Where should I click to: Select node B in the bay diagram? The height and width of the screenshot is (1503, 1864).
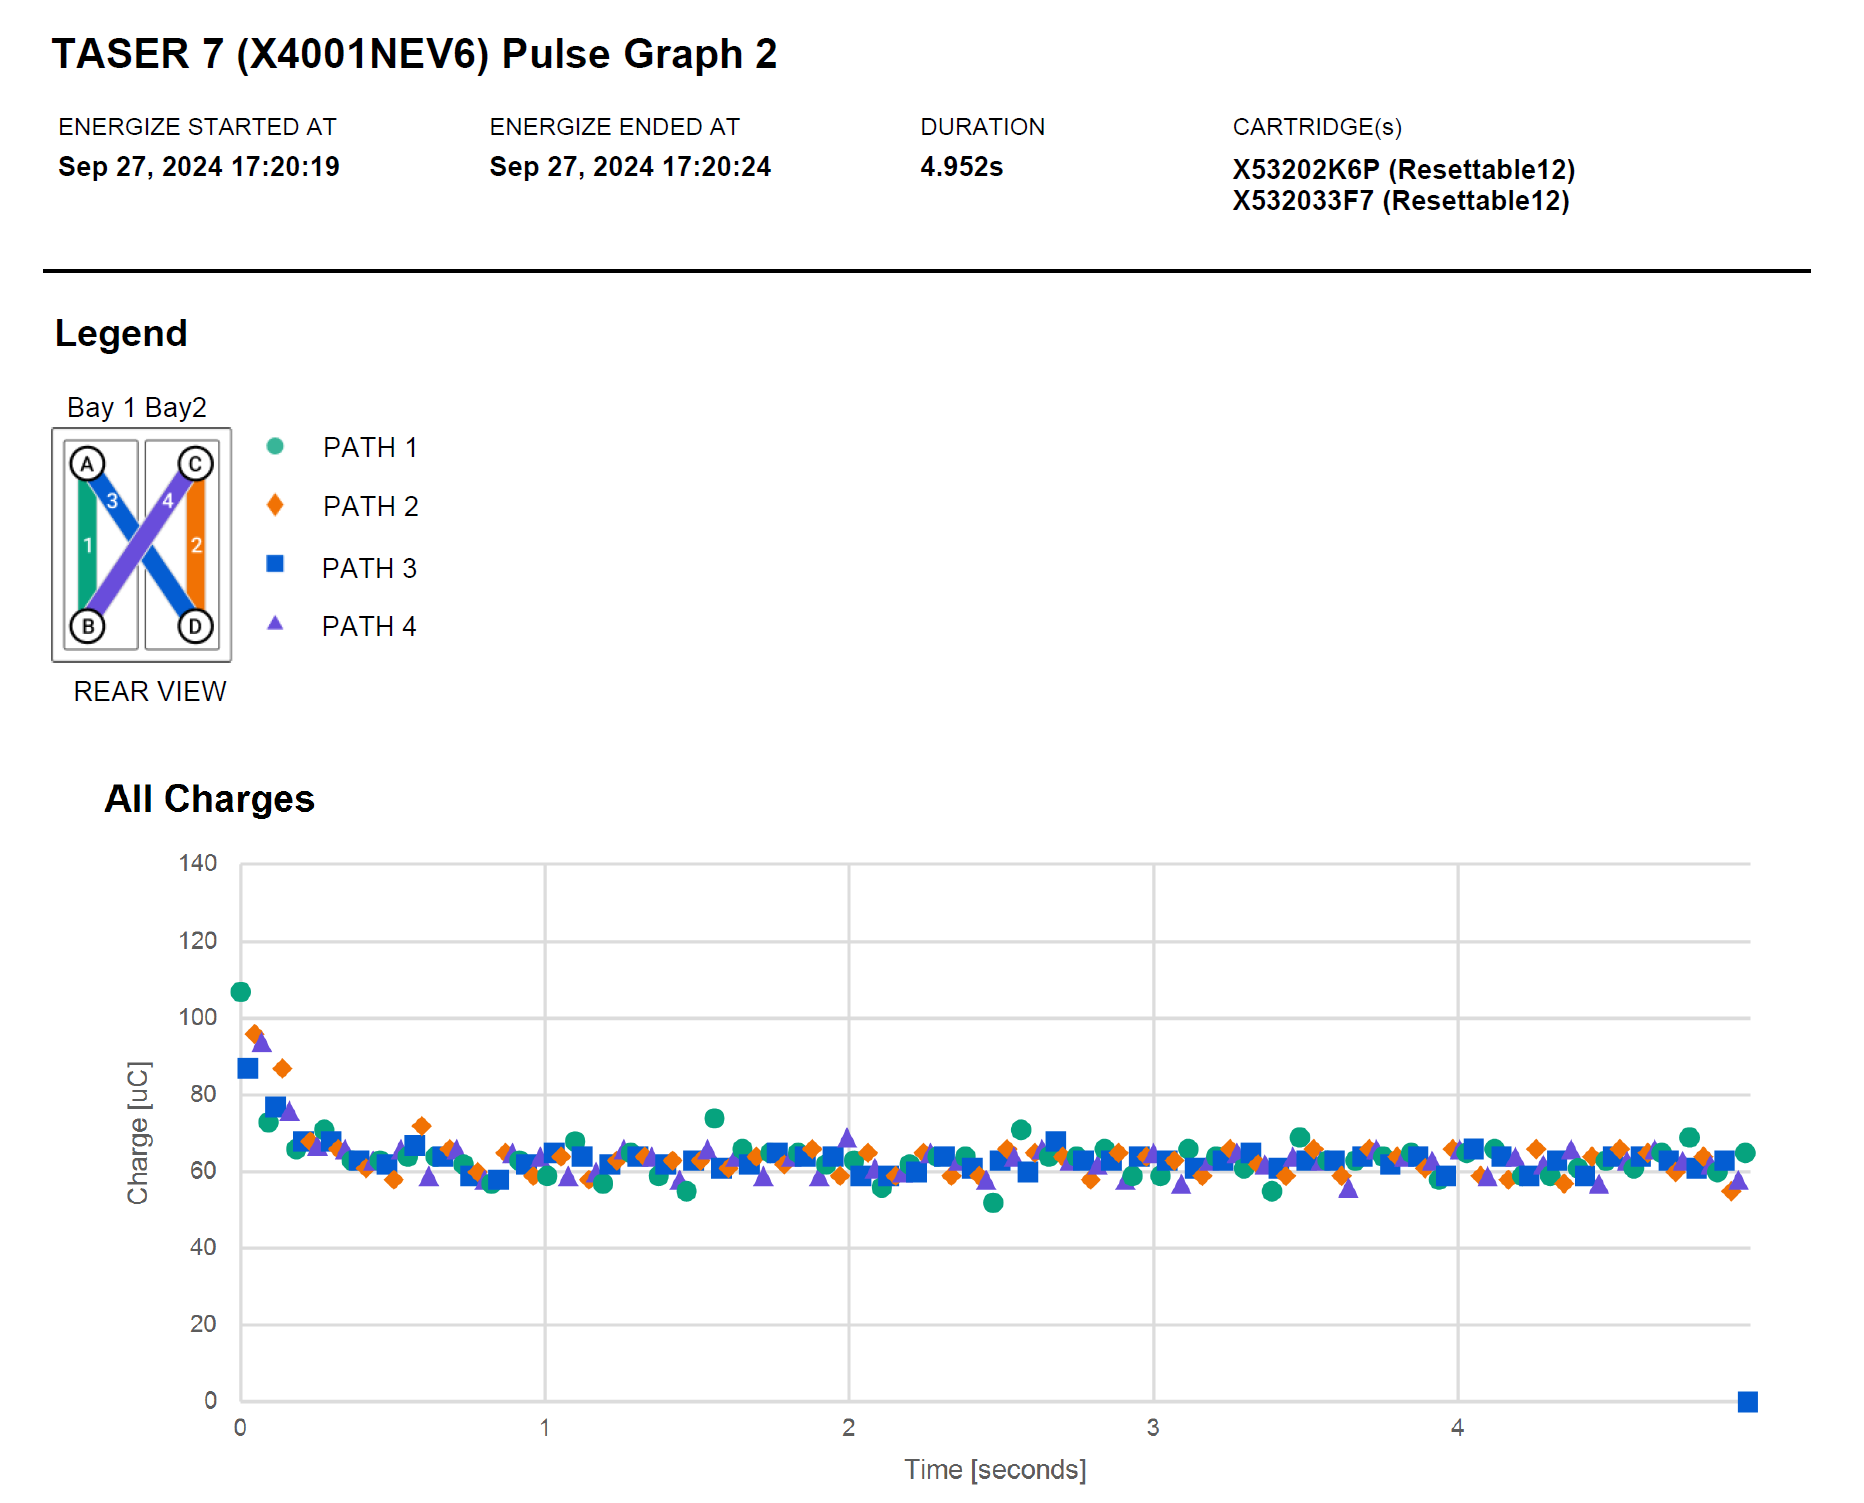(x=88, y=626)
